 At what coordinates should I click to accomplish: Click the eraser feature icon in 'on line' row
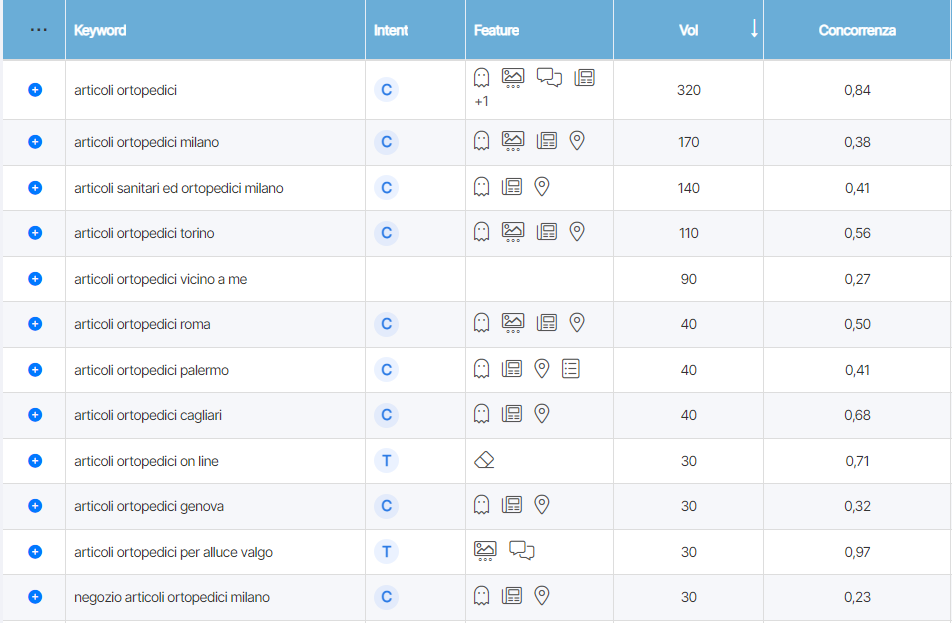[484, 460]
